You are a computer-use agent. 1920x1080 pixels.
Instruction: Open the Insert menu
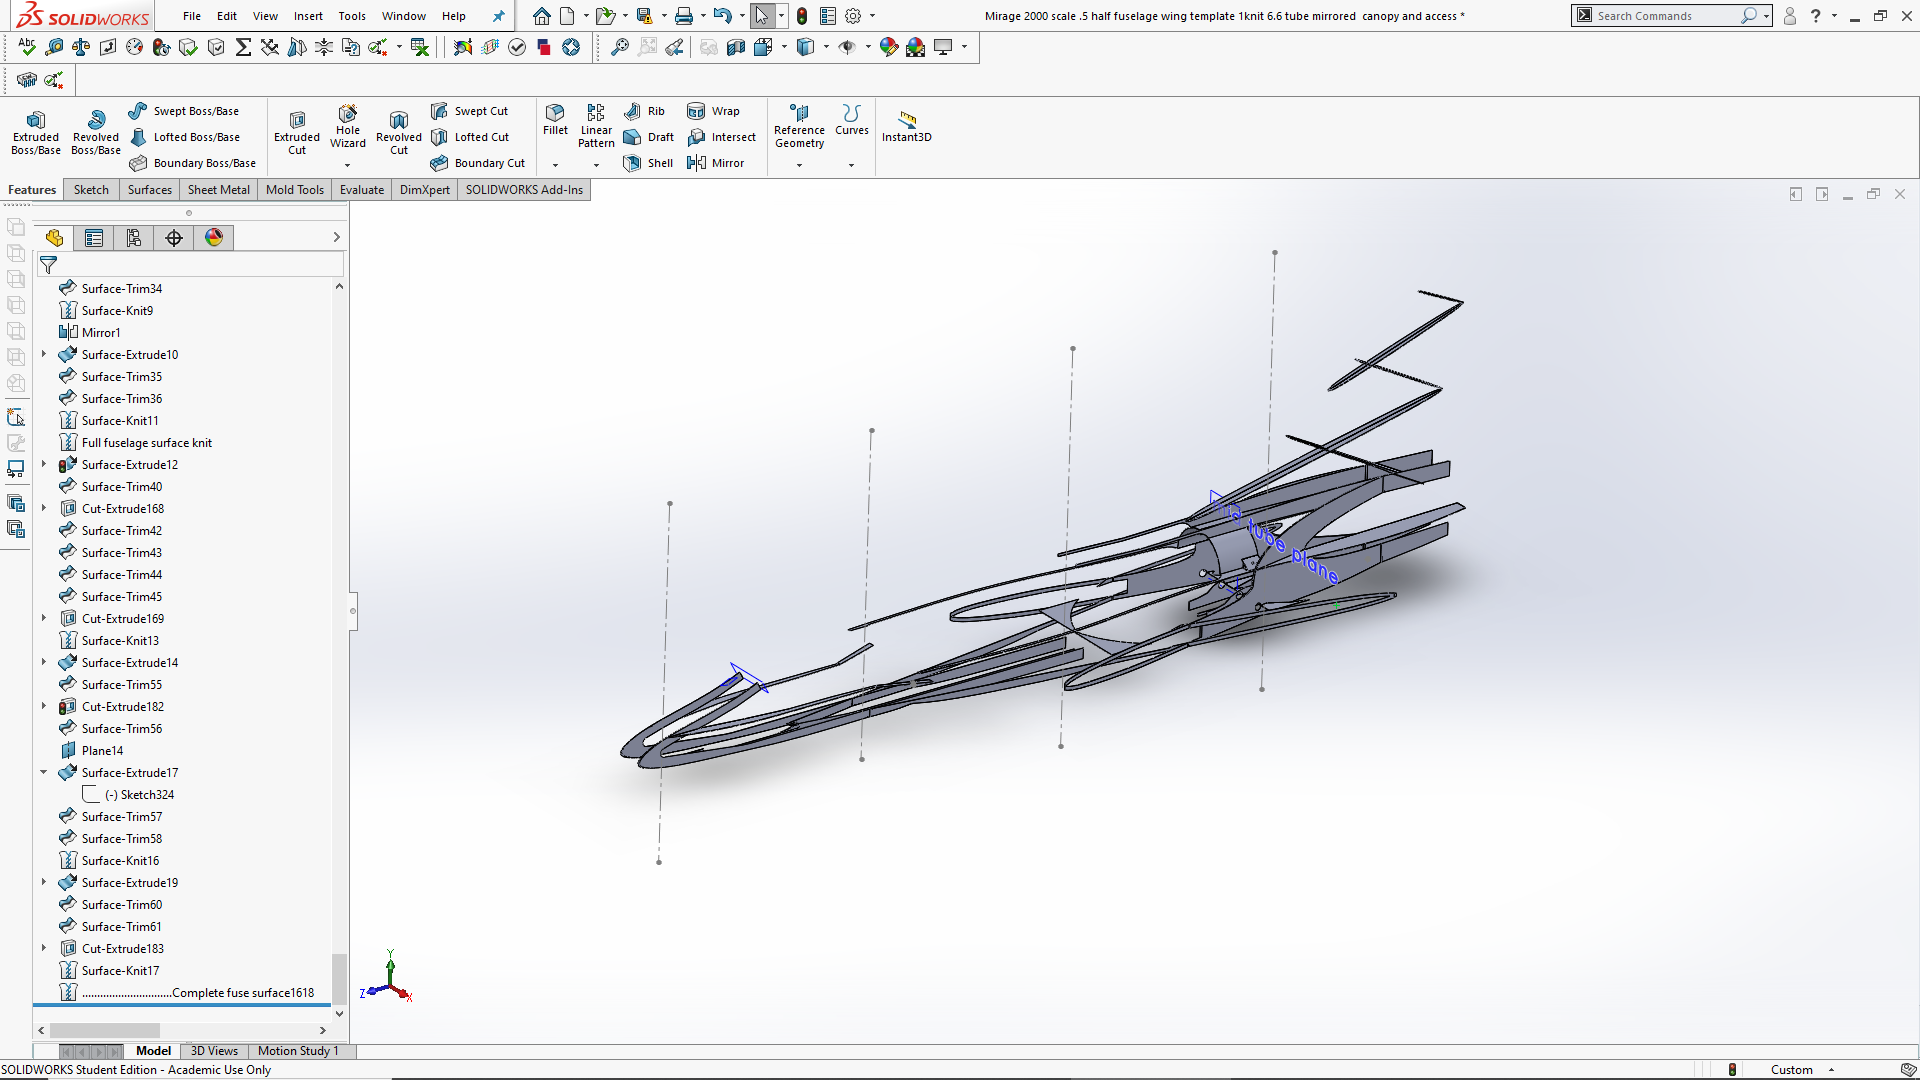click(308, 16)
